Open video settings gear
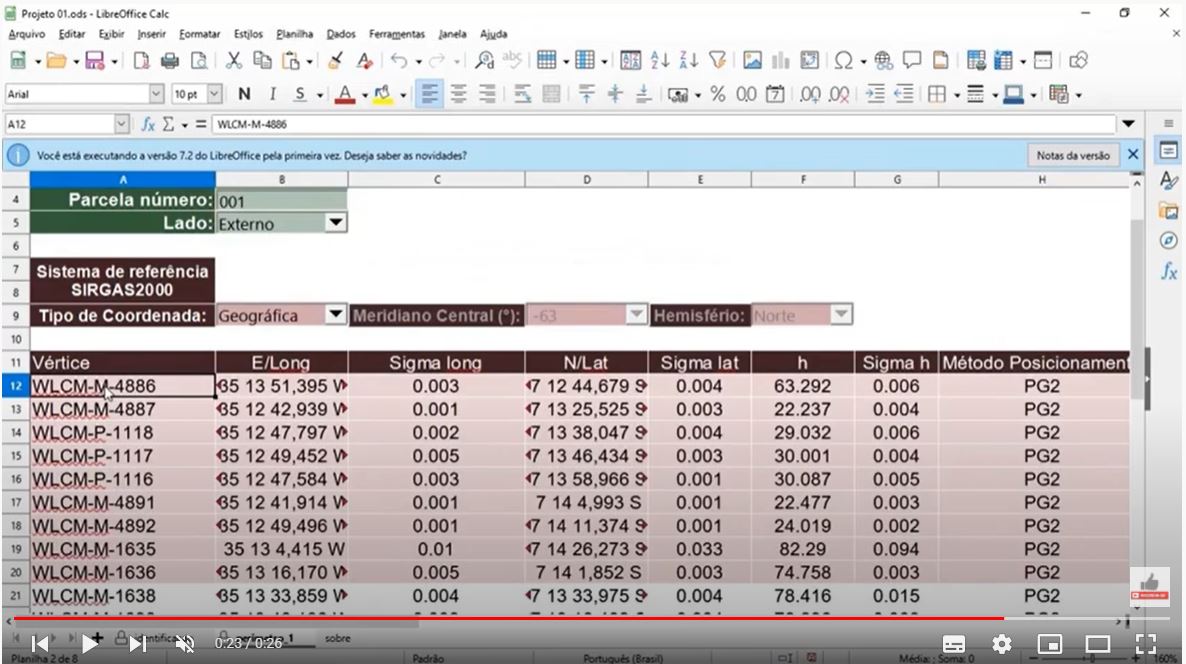 click(x=1001, y=644)
